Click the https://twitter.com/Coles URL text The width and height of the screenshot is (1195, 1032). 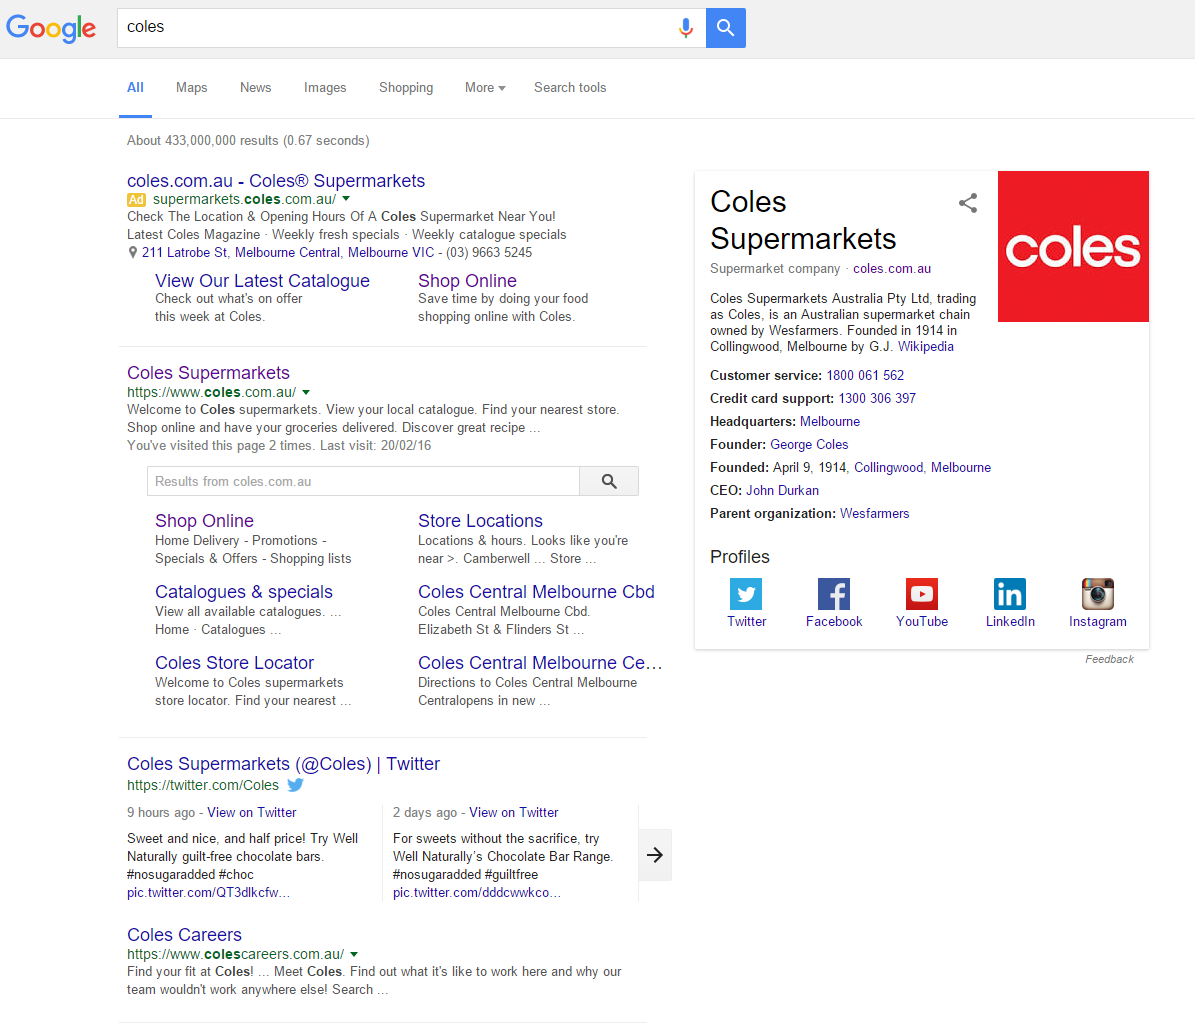click(x=203, y=785)
